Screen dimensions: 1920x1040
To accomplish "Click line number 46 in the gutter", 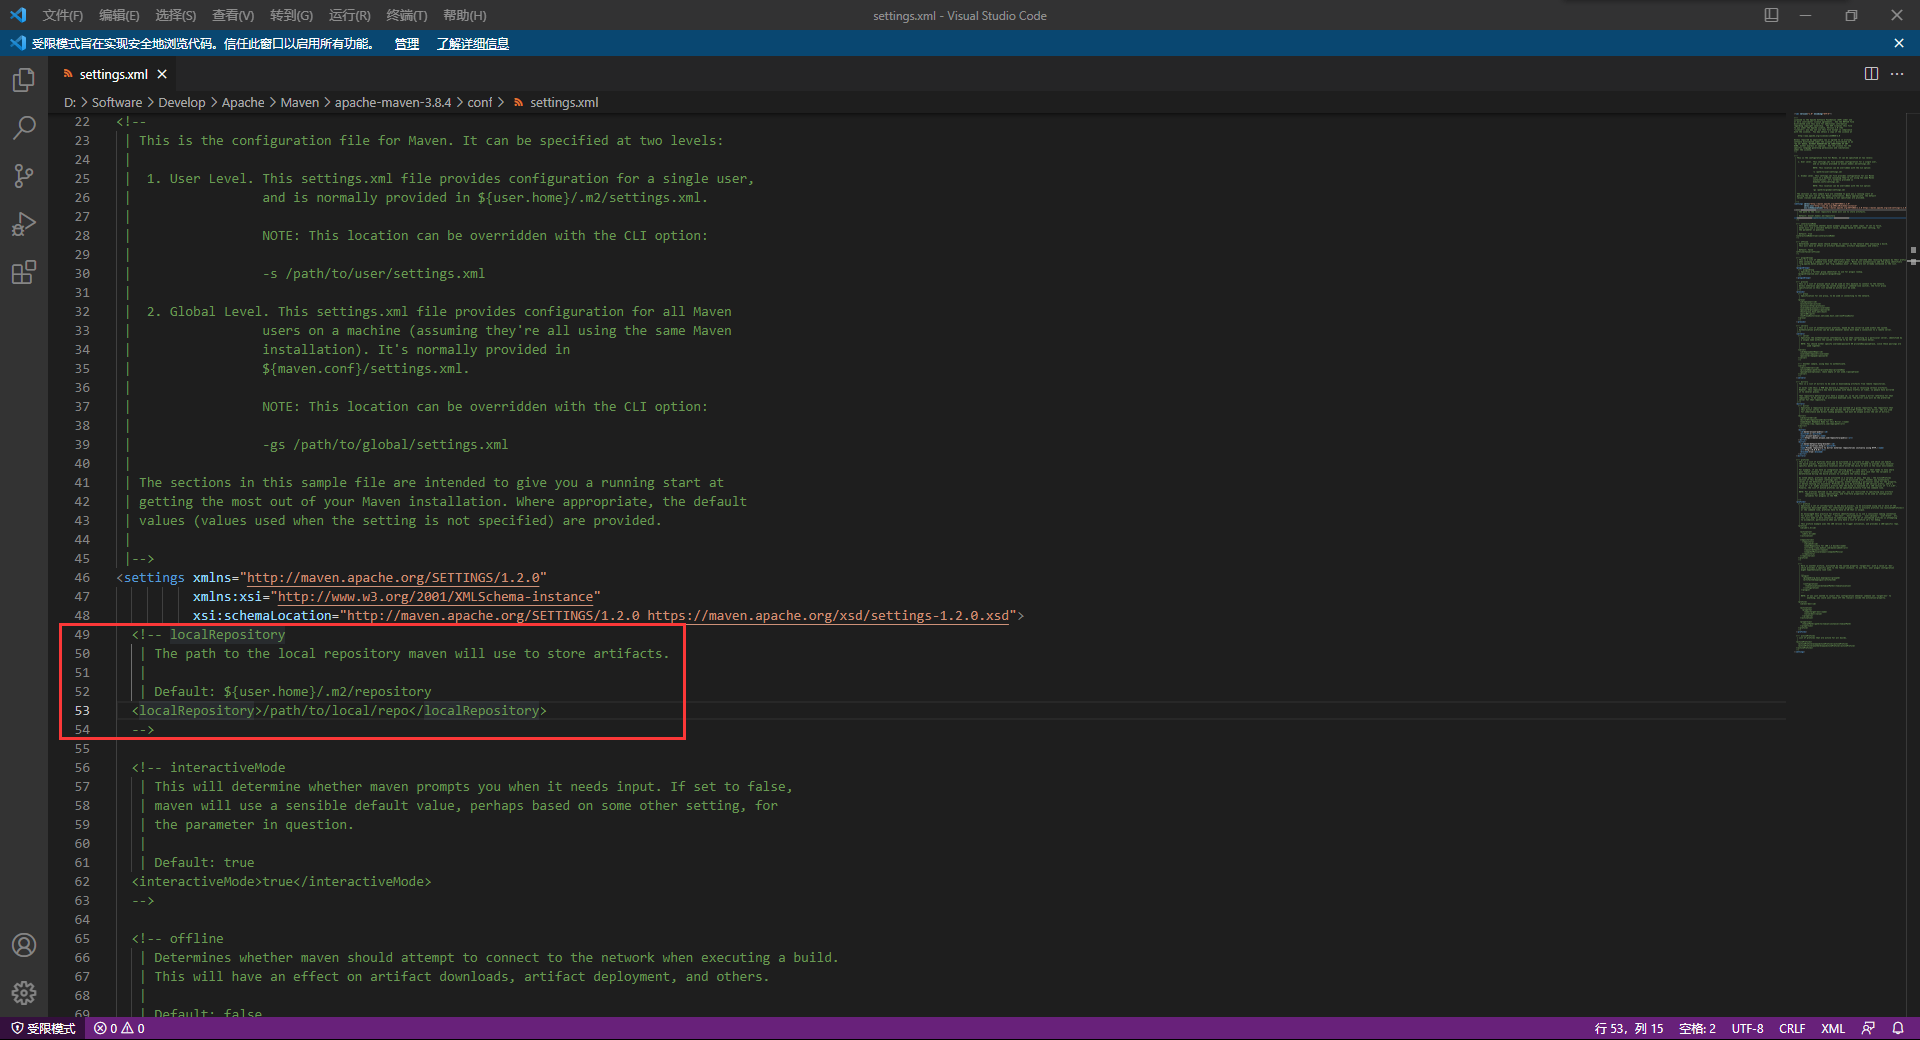I will coord(82,577).
